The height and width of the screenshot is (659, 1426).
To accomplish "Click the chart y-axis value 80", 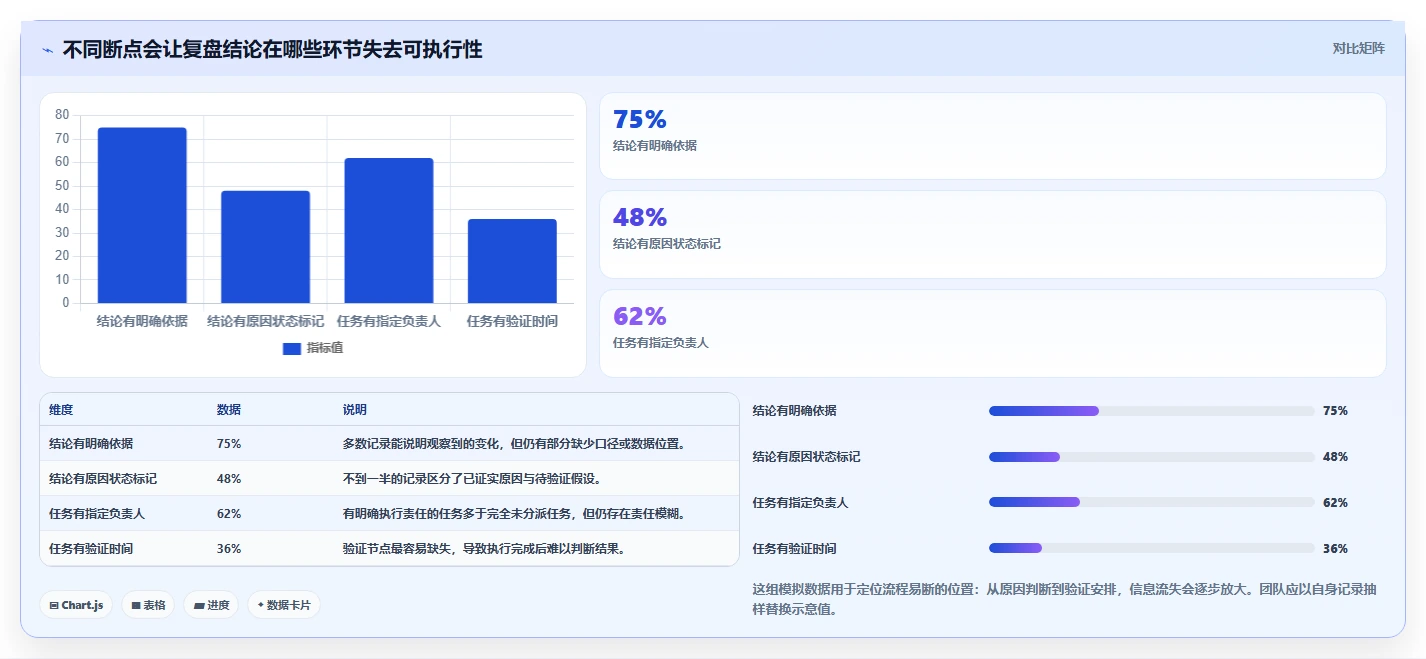I will click(62, 115).
